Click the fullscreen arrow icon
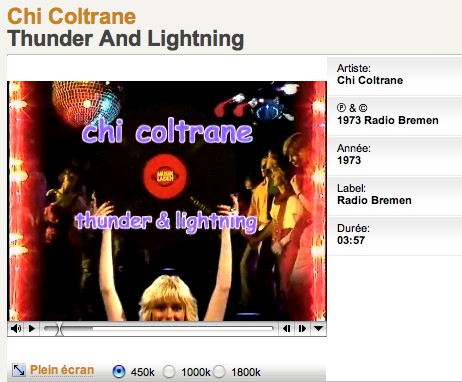 19,370
